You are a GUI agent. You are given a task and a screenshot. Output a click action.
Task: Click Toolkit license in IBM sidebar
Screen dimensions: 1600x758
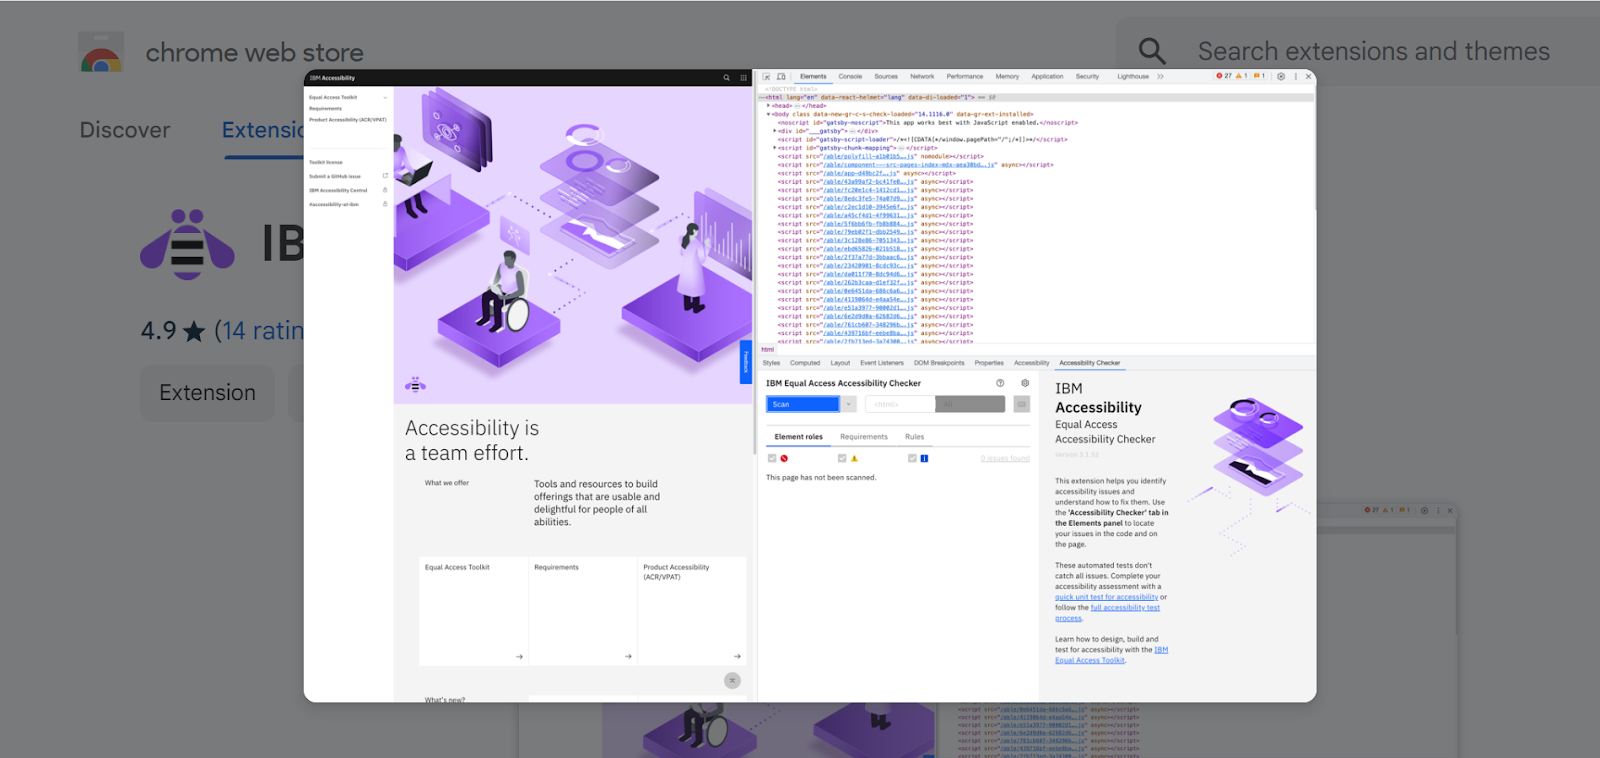pyautogui.click(x=326, y=162)
